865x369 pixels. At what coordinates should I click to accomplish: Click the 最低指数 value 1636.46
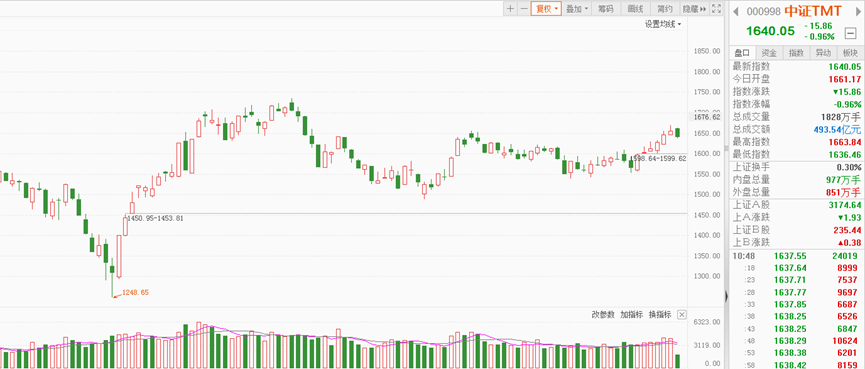pos(845,154)
